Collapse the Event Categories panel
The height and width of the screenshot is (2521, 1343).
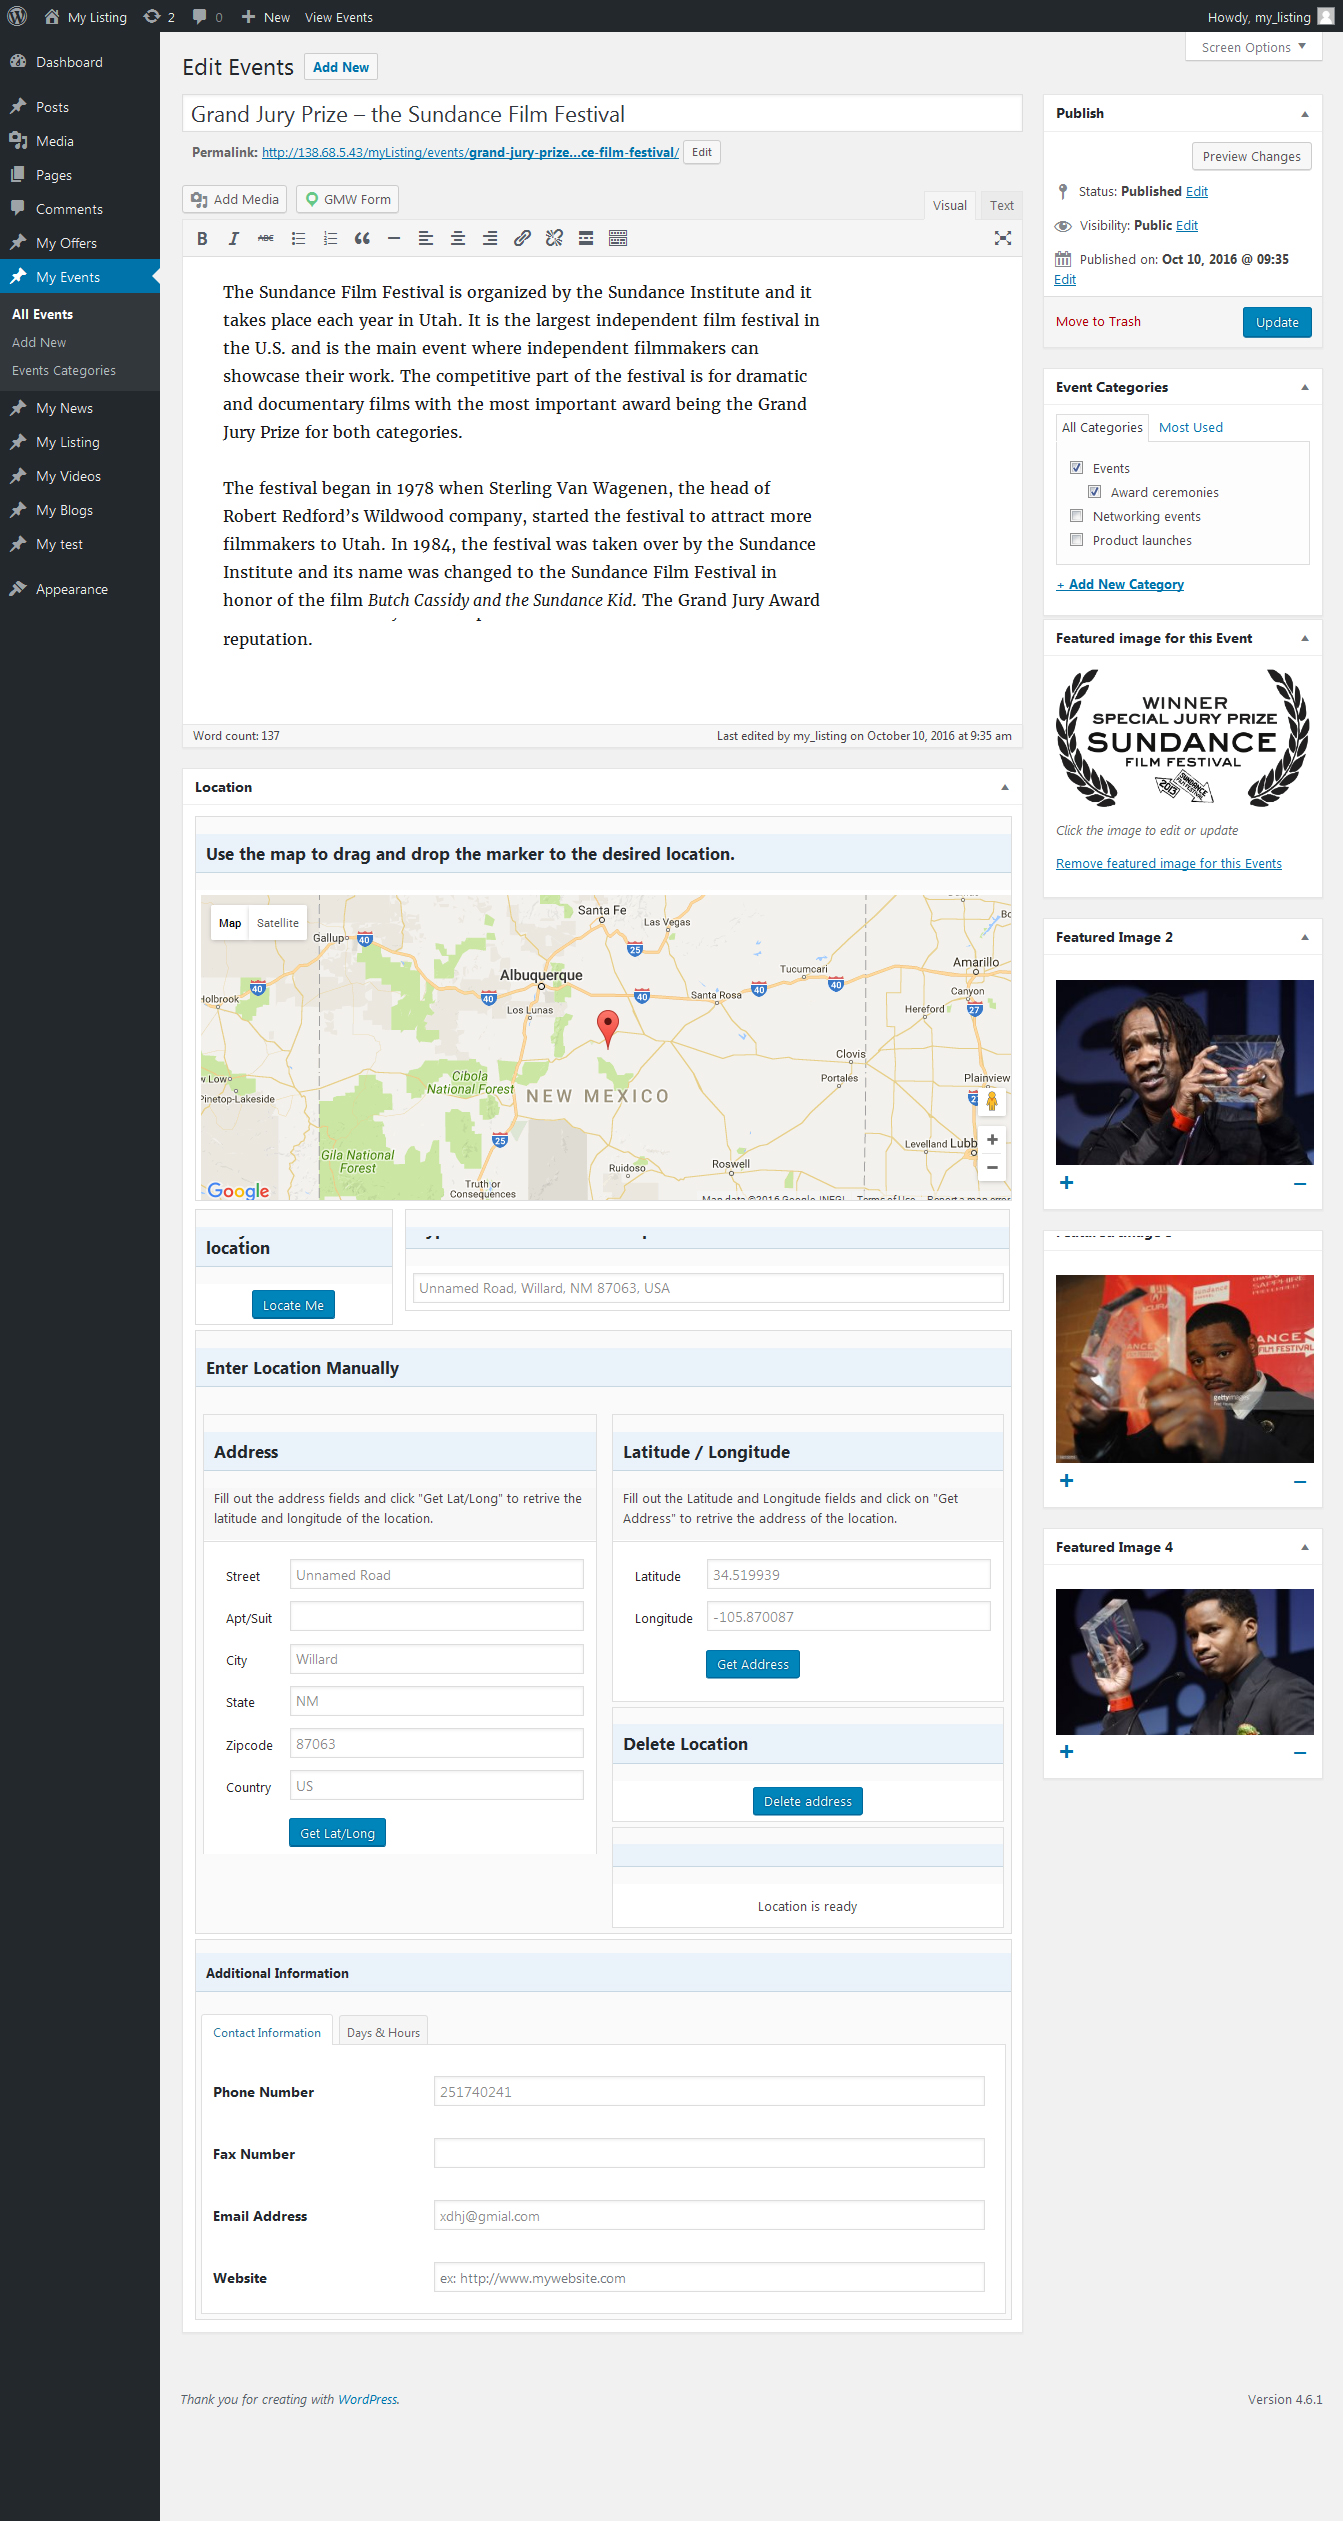coord(1305,387)
